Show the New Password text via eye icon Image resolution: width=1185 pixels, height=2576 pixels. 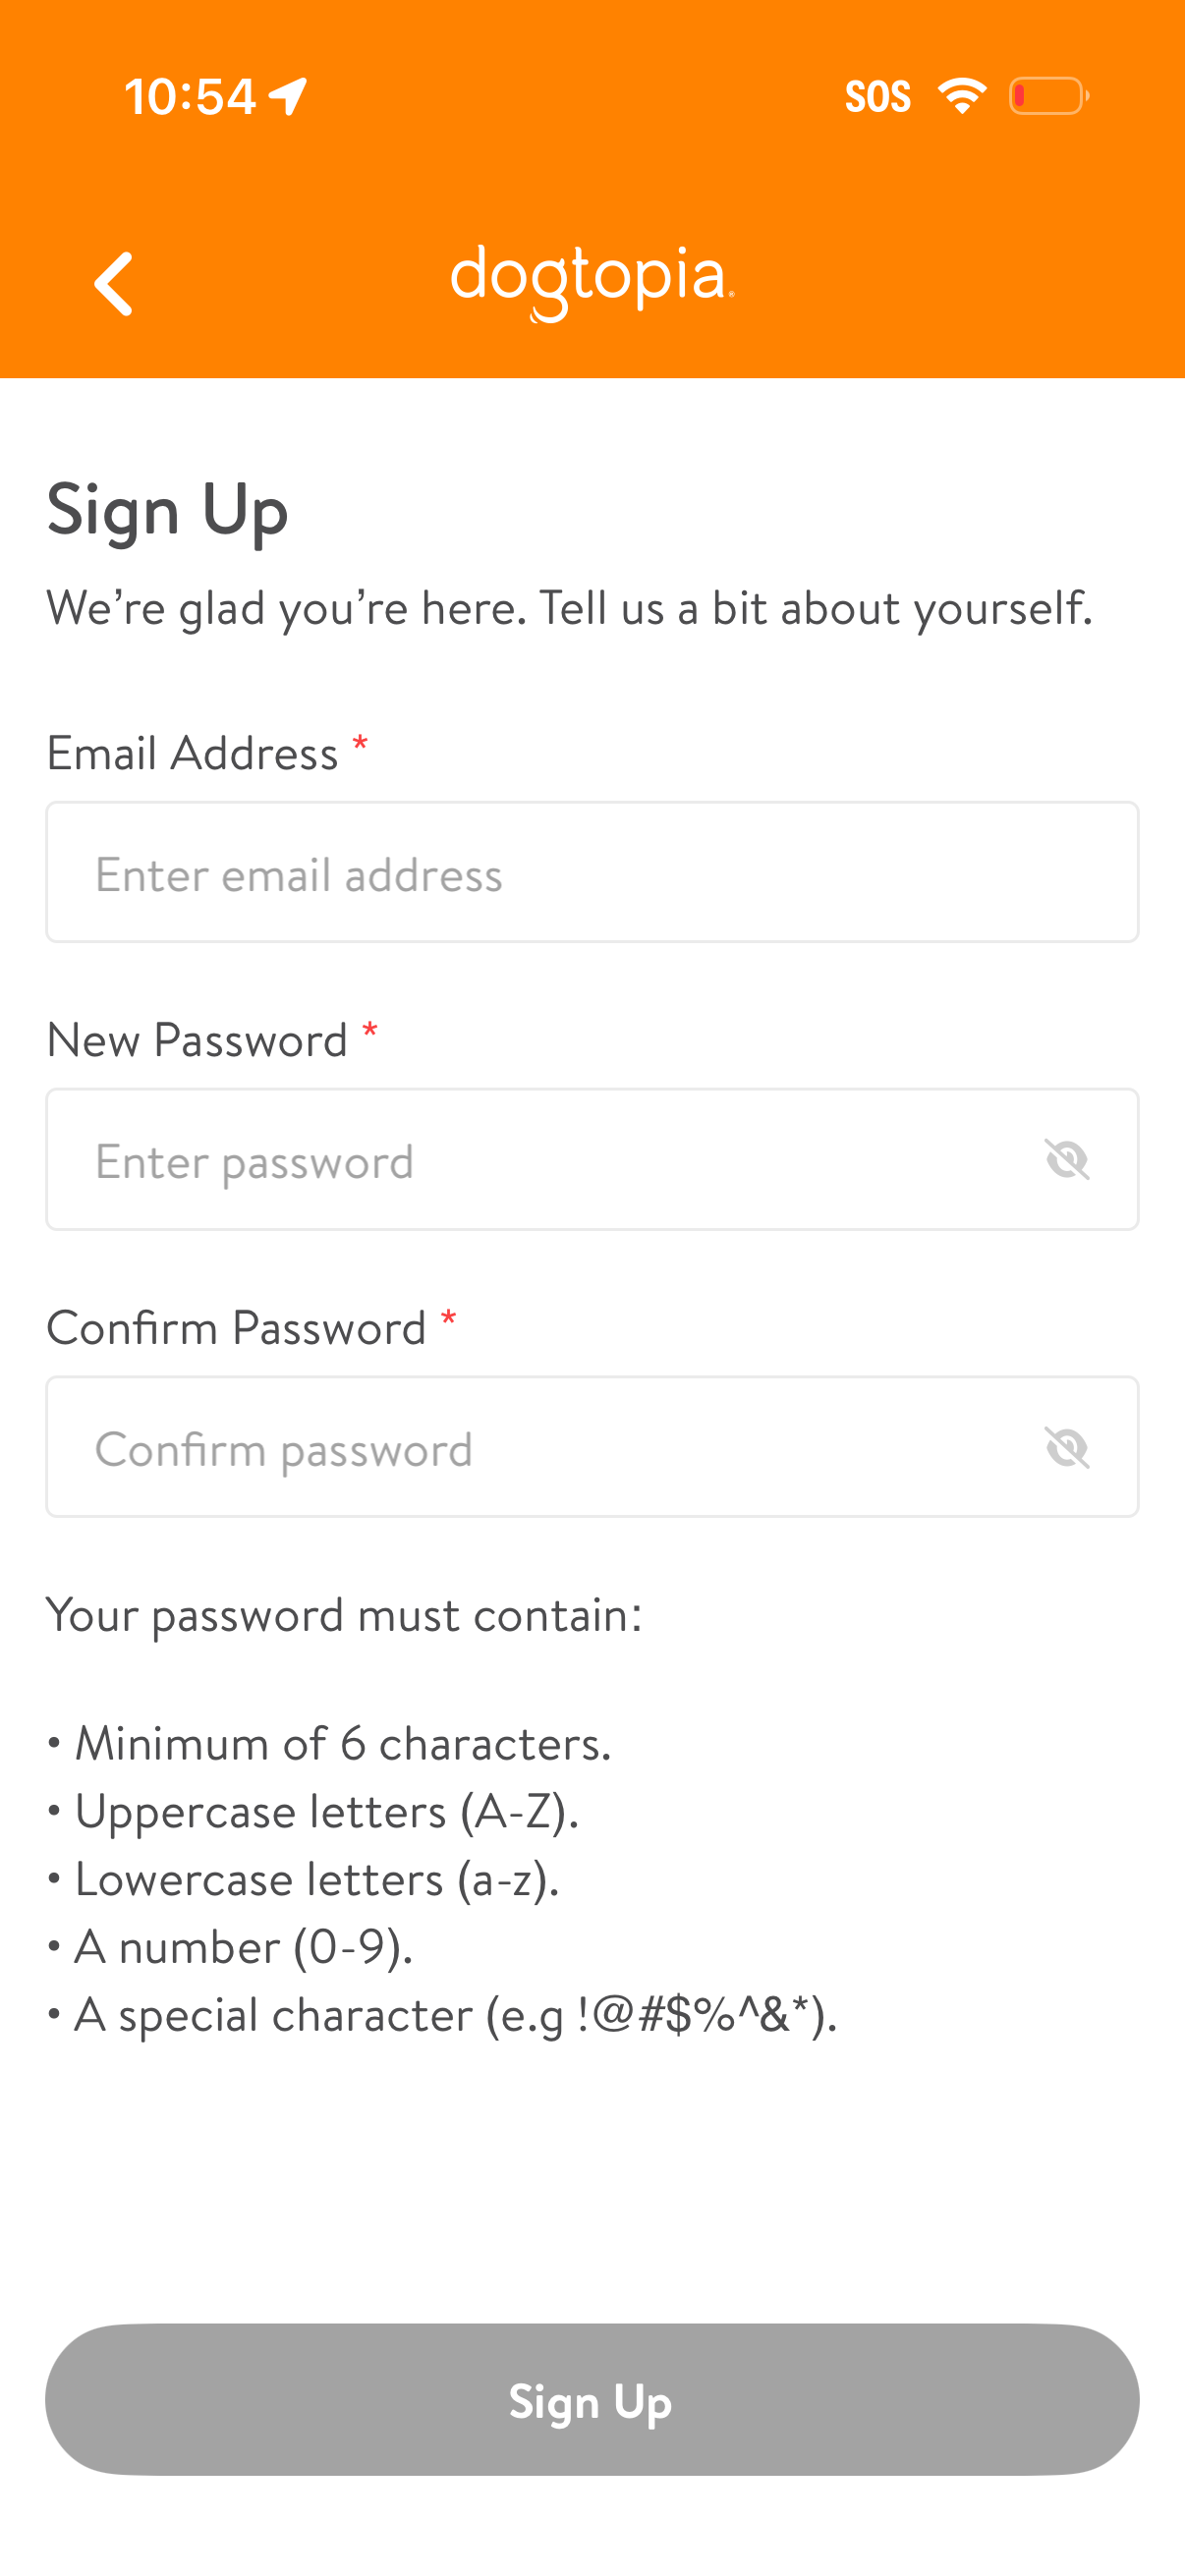(1066, 1160)
